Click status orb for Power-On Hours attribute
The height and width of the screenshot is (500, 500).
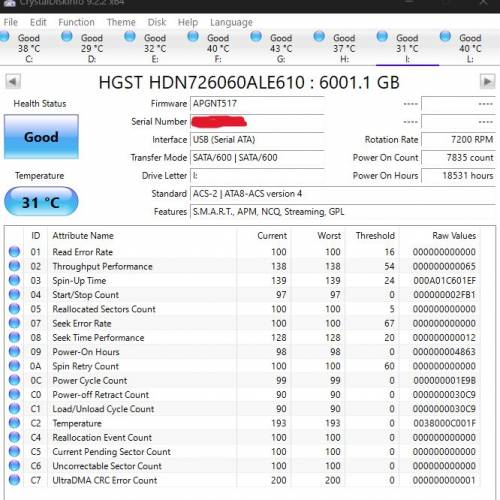coord(14,352)
